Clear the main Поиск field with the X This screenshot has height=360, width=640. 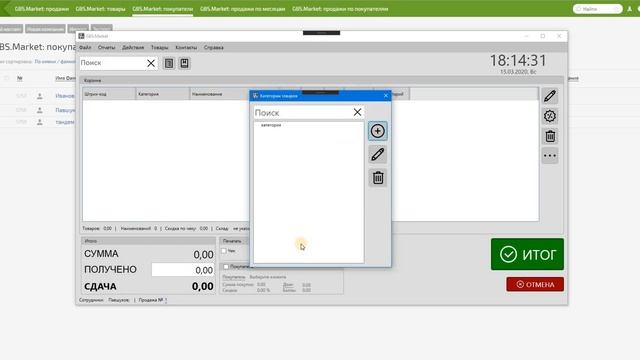coord(151,63)
